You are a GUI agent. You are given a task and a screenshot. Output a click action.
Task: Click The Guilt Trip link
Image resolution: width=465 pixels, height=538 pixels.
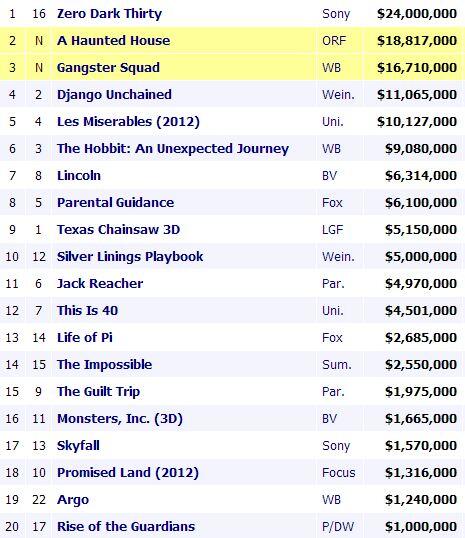[x=98, y=391]
